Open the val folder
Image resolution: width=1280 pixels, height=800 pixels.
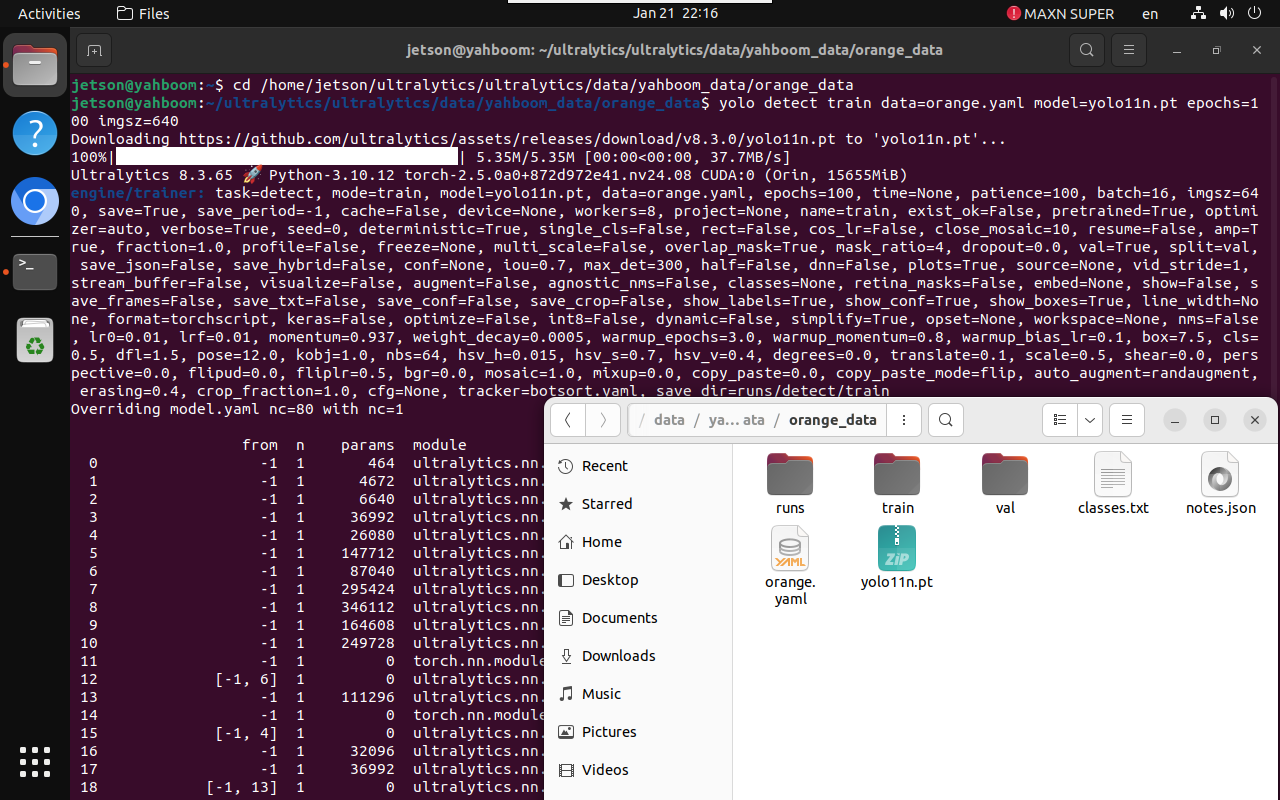pos(1005,484)
